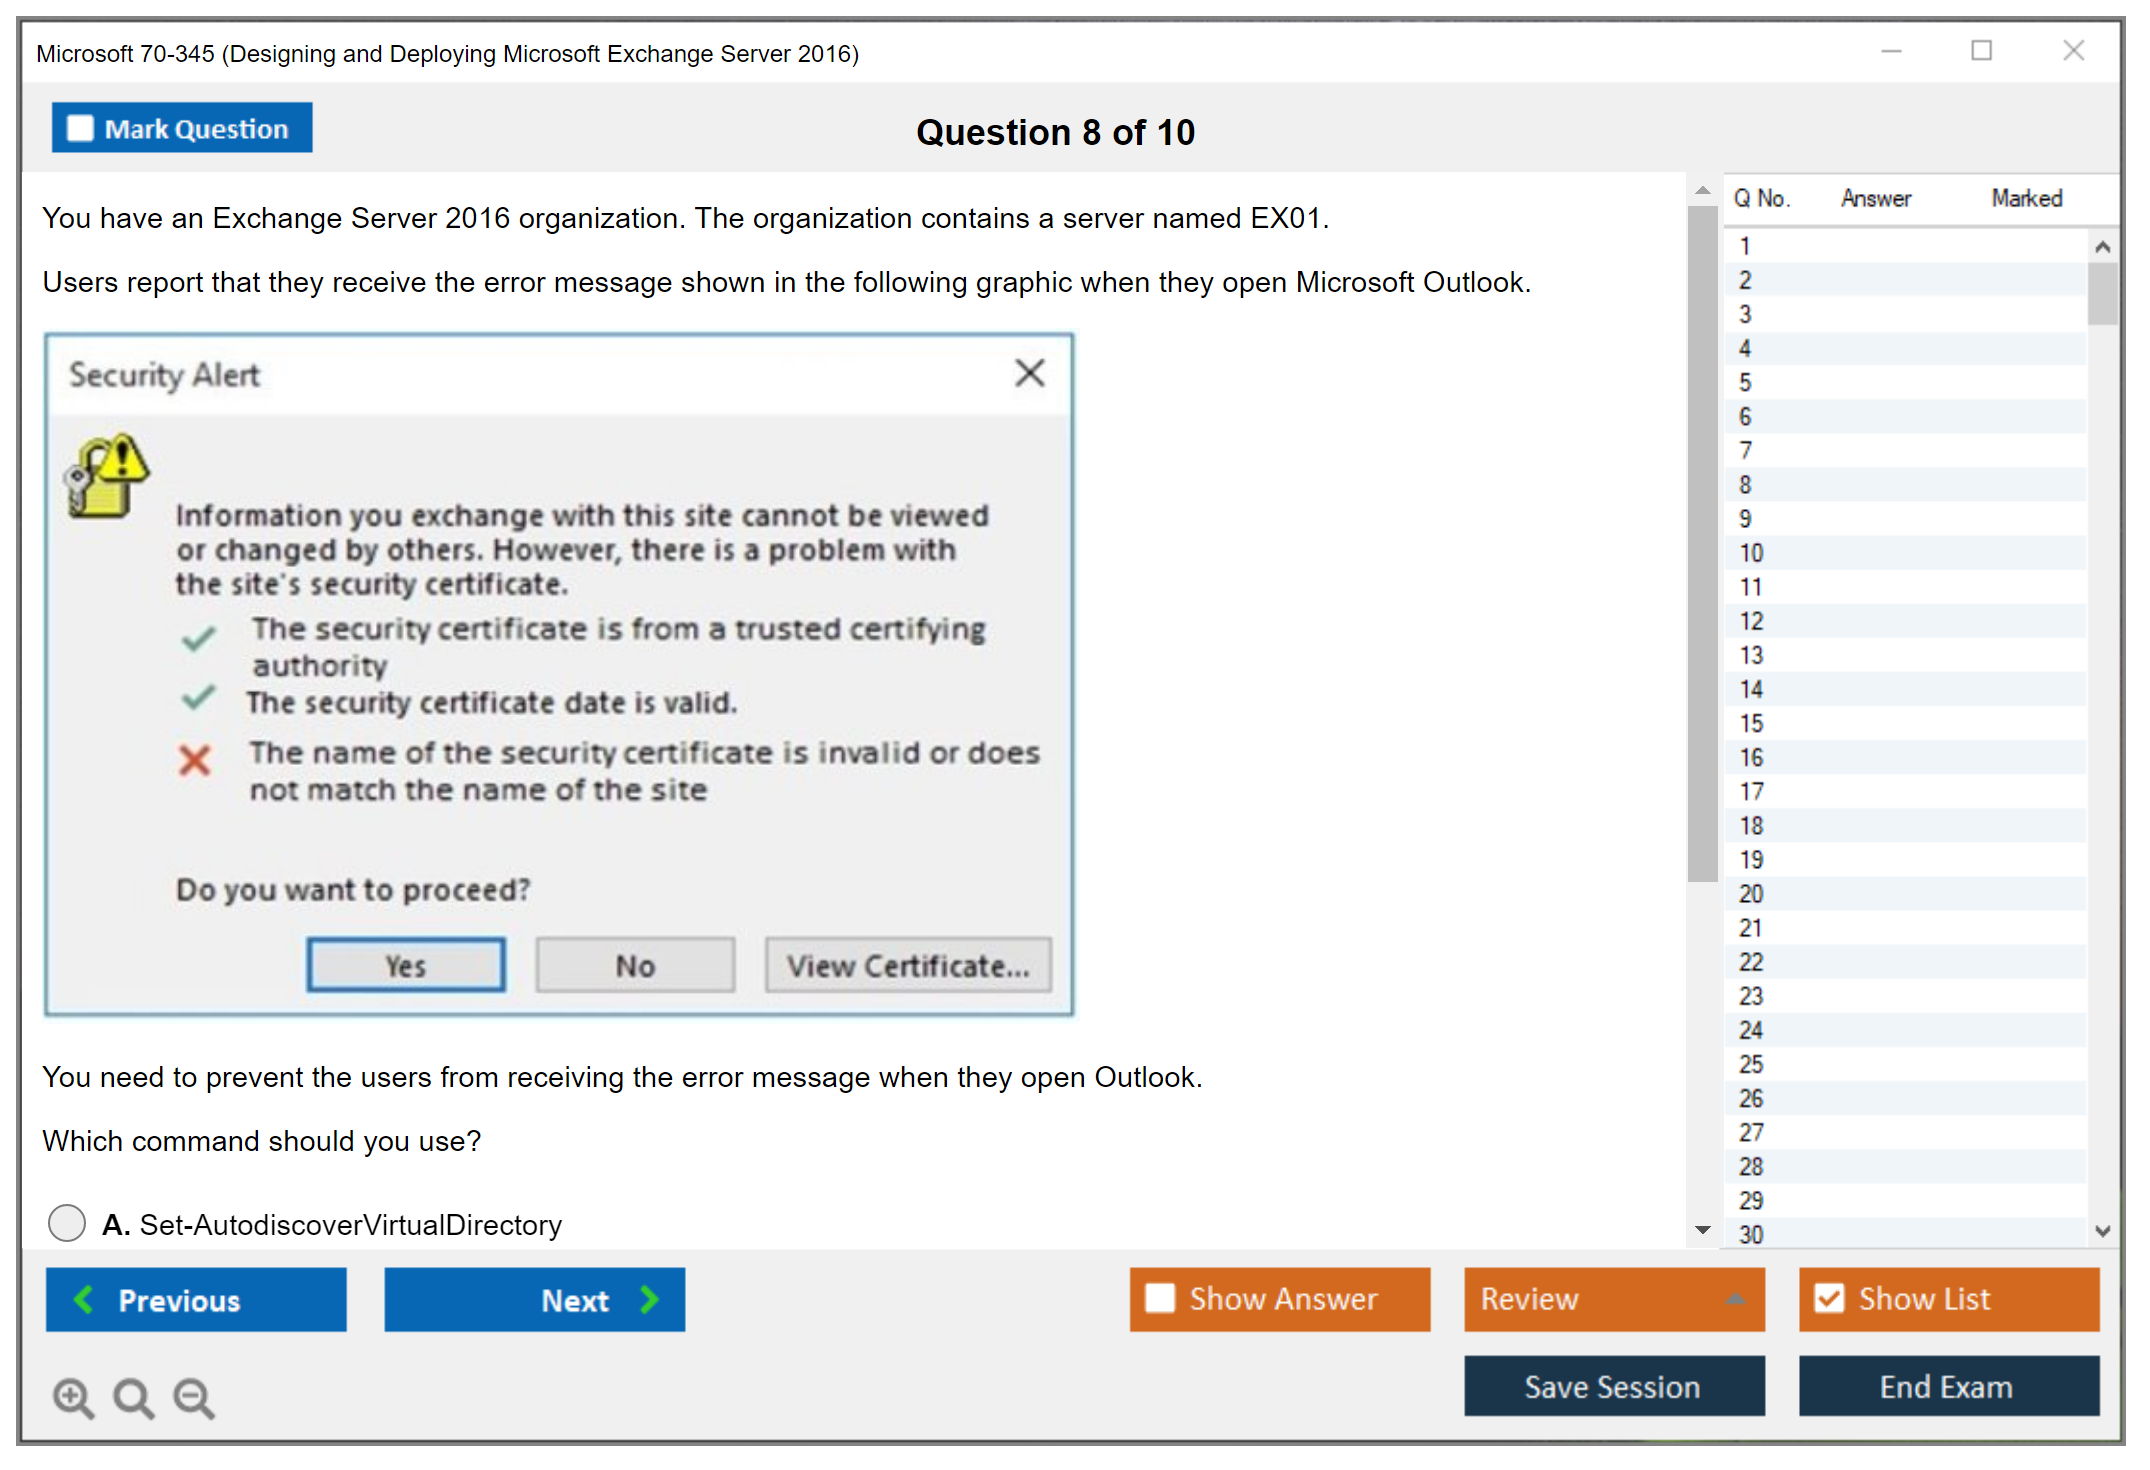Select question 15 in the list
The image size is (2150, 1470).
[1752, 723]
